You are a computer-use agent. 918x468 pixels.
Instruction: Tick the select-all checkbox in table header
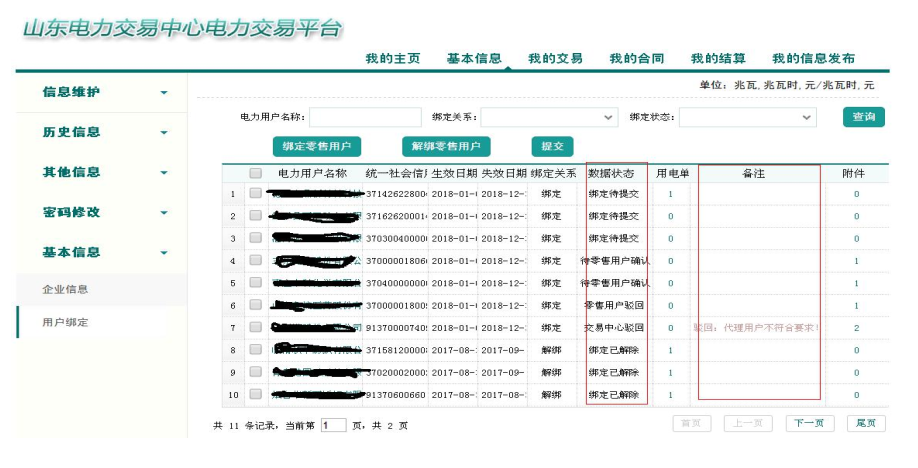pyautogui.click(x=256, y=173)
